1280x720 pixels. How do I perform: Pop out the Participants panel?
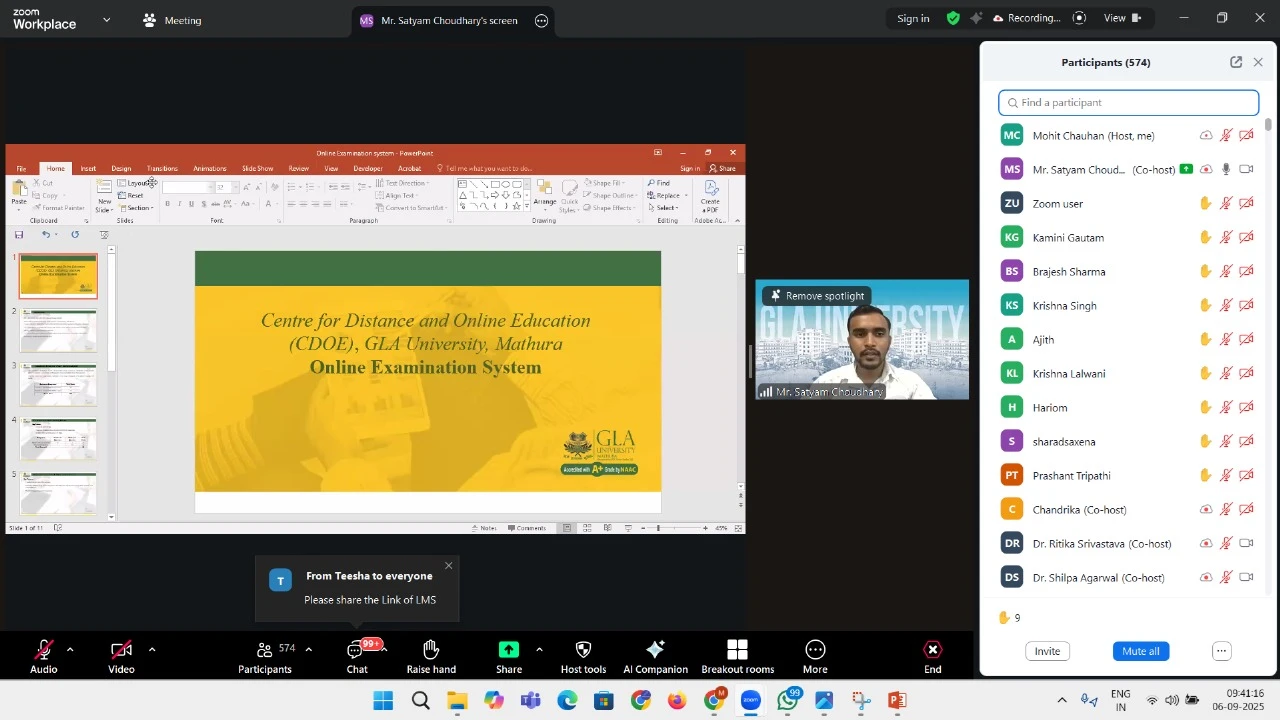1236,62
